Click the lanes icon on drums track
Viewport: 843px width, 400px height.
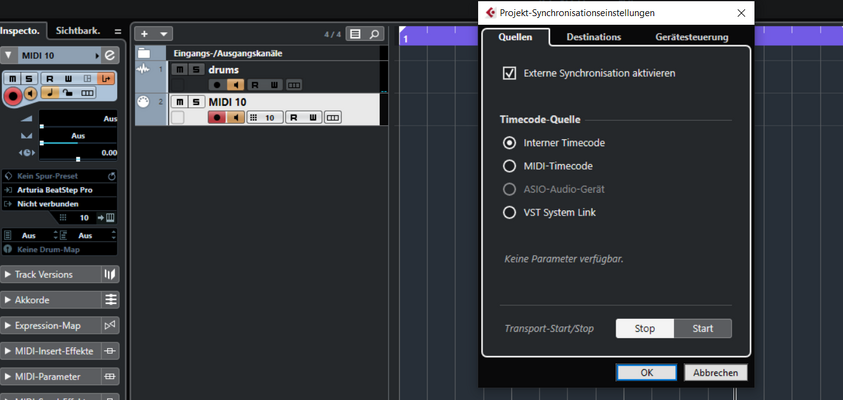(294, 85)
